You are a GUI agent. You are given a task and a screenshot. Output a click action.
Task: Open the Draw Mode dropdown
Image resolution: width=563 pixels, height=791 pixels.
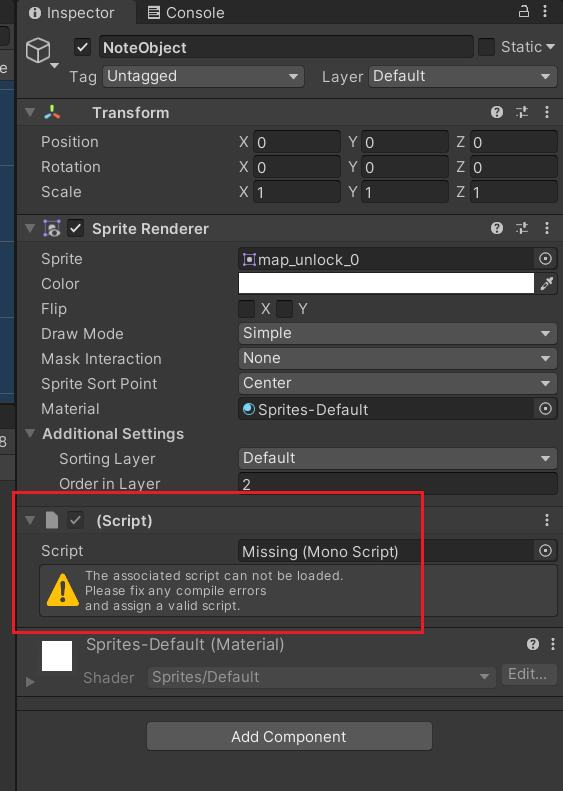[398, 333]
